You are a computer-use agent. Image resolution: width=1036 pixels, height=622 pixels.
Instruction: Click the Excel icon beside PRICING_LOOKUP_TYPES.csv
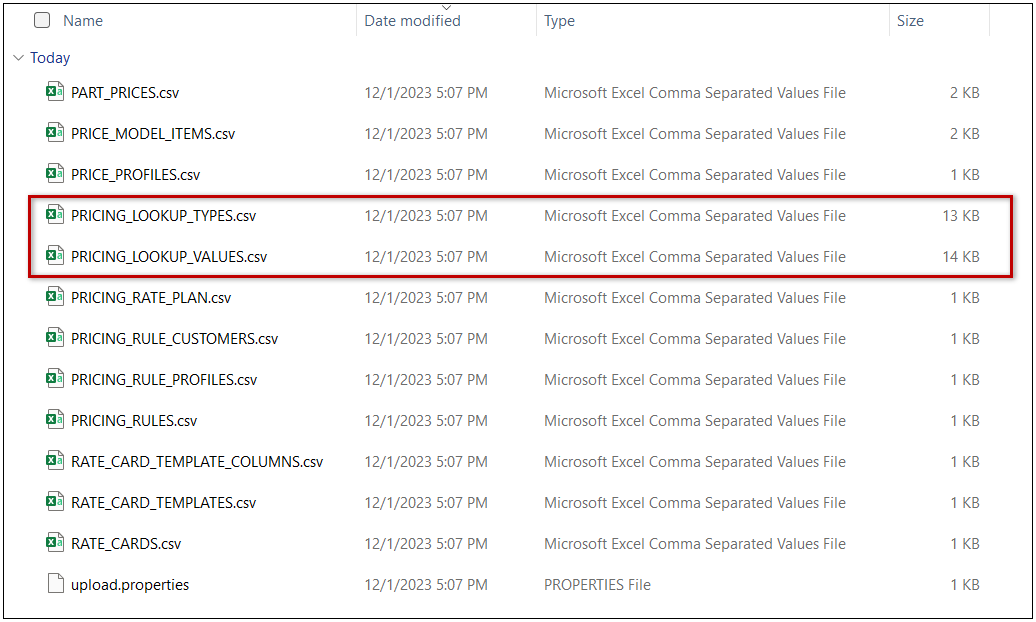coord(55,215)
